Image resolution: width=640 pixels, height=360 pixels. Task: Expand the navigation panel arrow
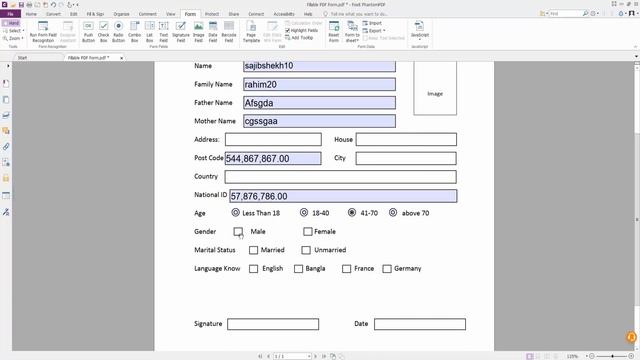8,66
